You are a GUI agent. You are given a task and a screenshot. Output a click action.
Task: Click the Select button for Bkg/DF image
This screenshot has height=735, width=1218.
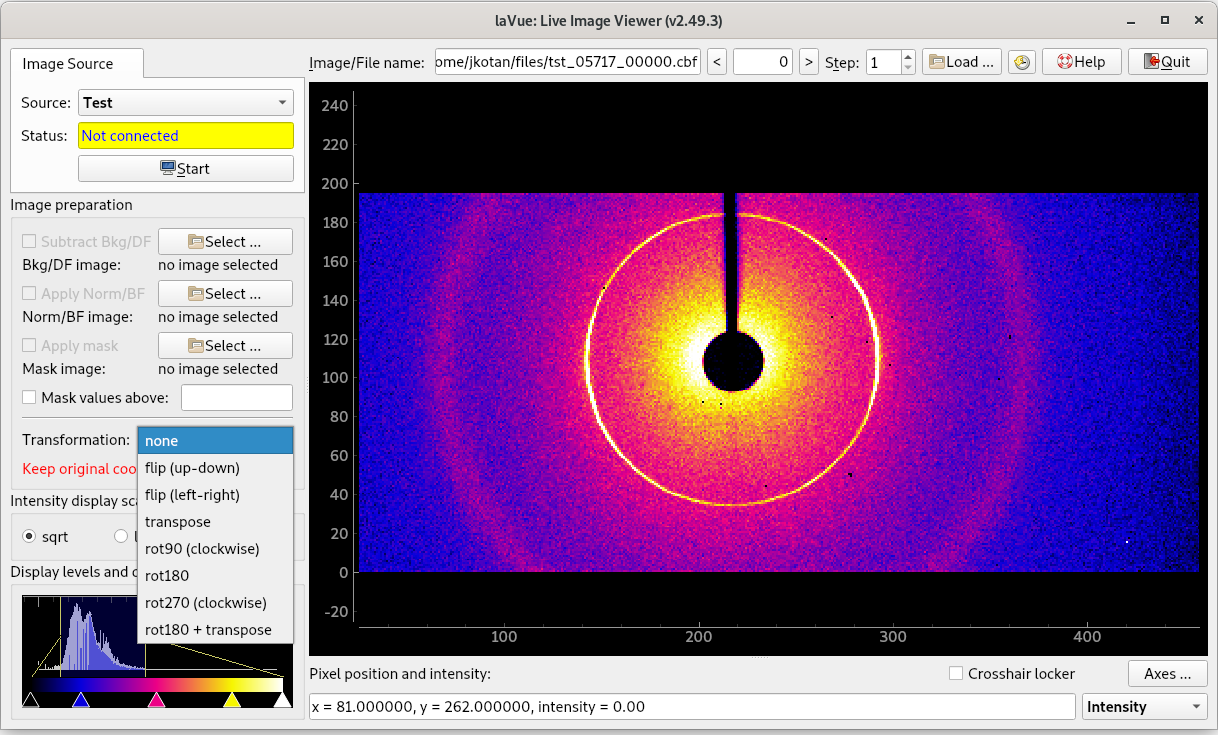(225, 241)
